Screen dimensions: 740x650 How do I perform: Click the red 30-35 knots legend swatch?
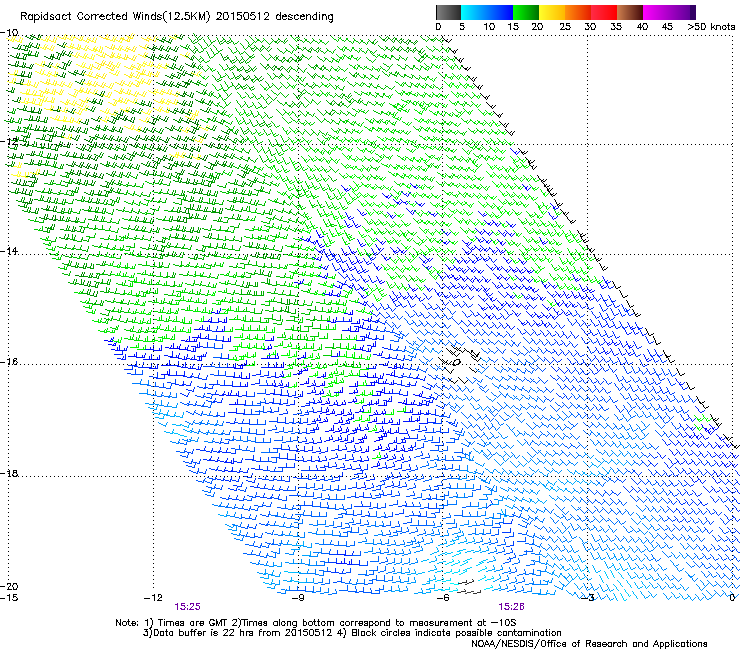(604, 12)
